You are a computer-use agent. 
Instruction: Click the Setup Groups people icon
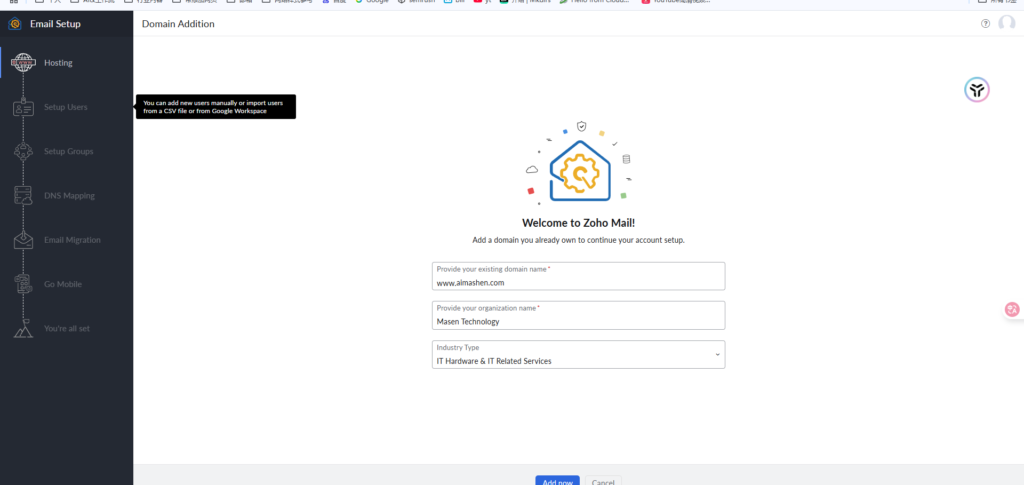click(24, 151)
